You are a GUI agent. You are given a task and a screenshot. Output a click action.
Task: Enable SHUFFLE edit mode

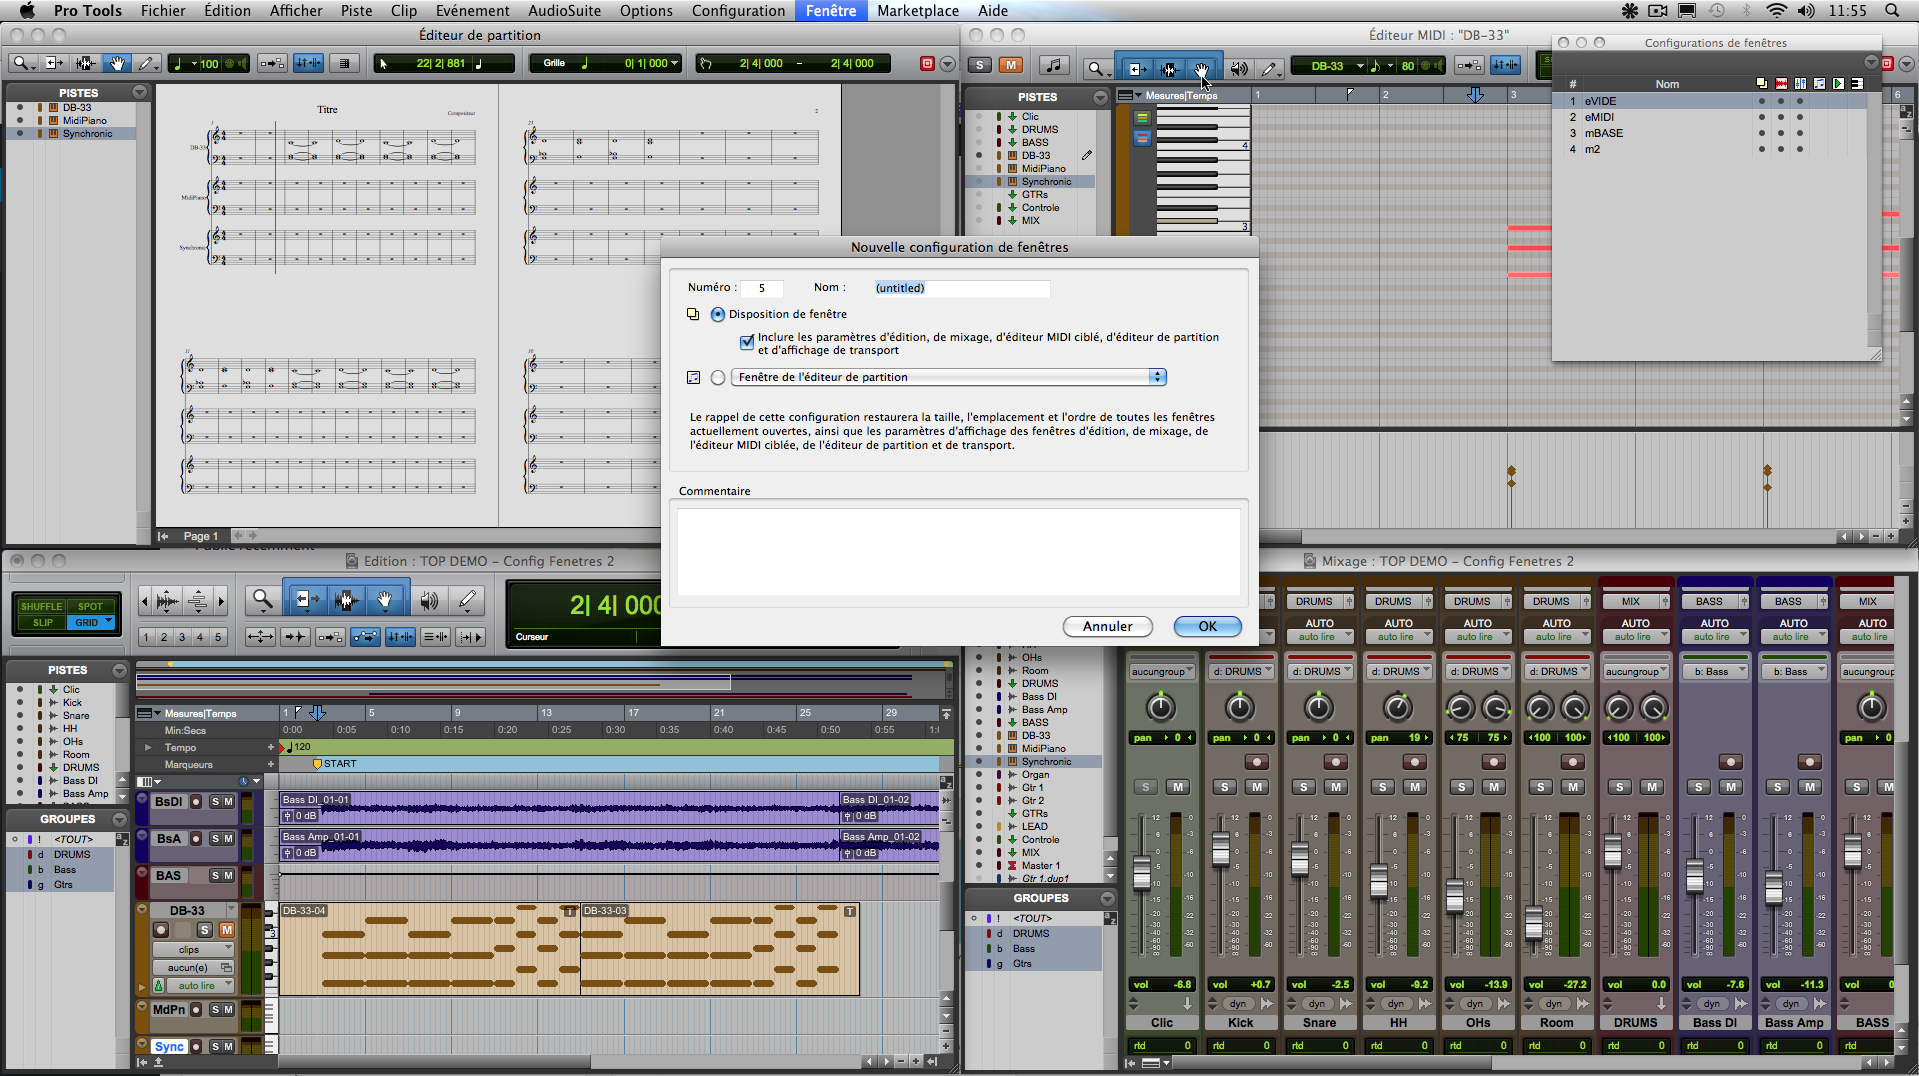click(x=41, y=606)
